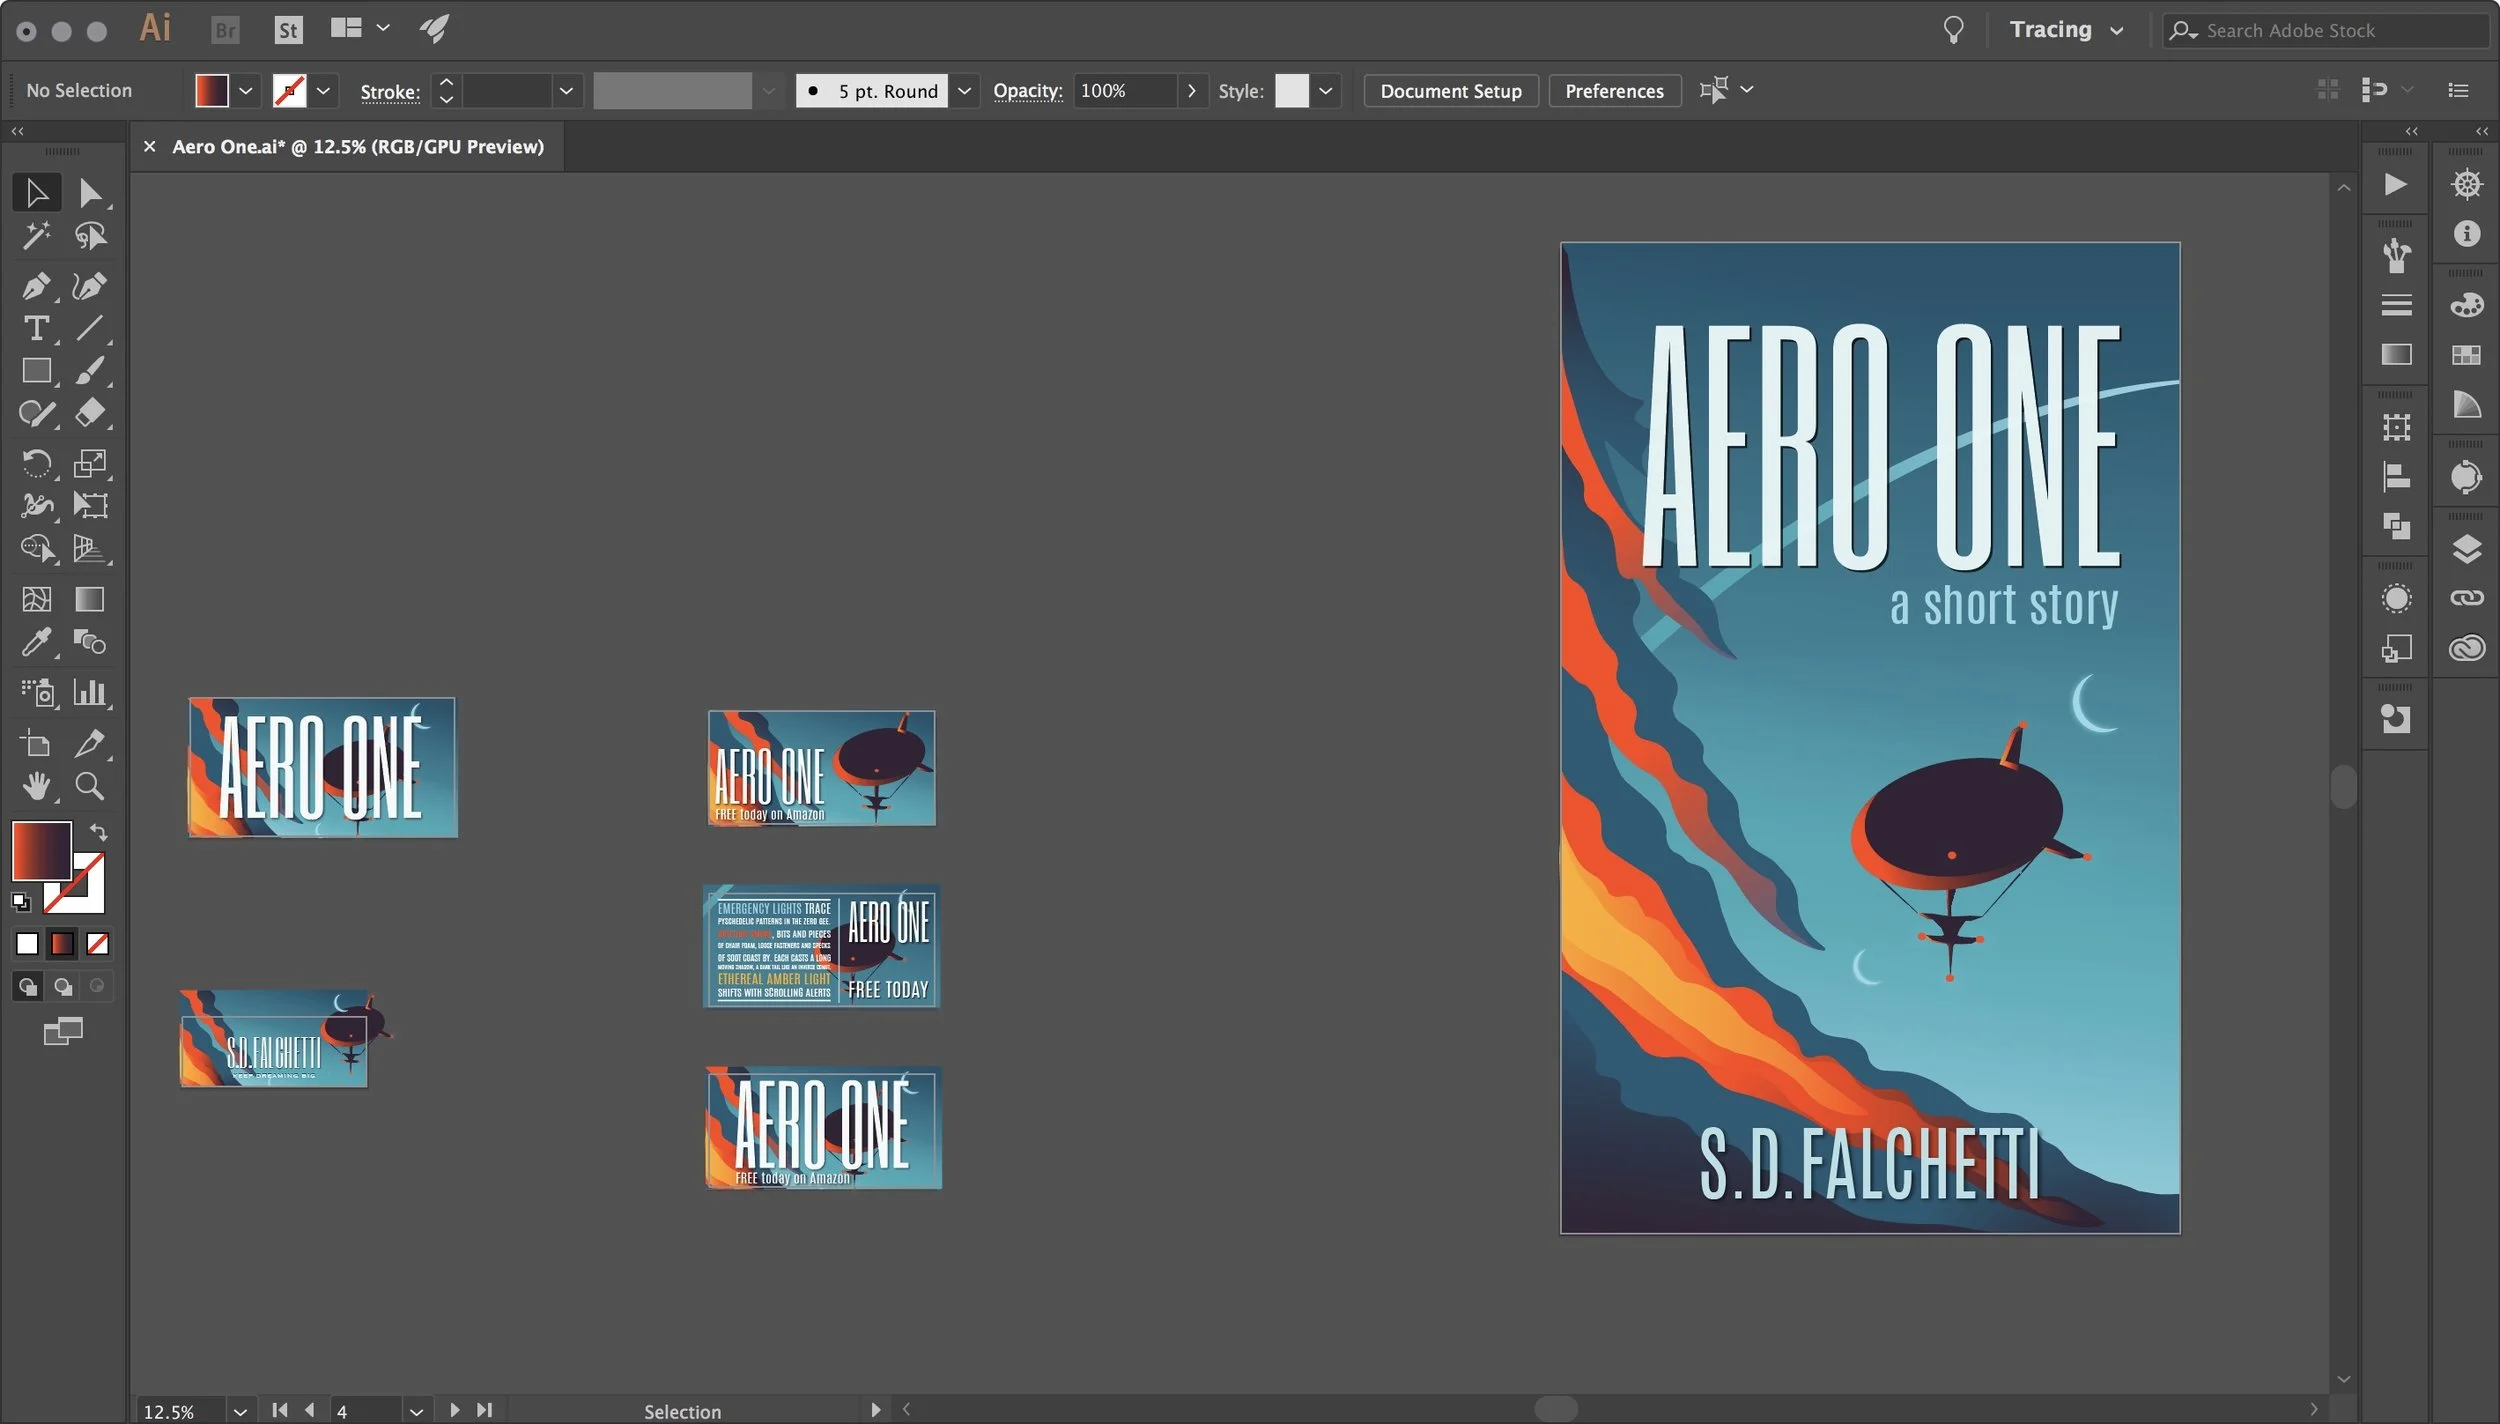Go to the first artboard
This screenshot has width=2500, height=1424.
[280, 1409]
